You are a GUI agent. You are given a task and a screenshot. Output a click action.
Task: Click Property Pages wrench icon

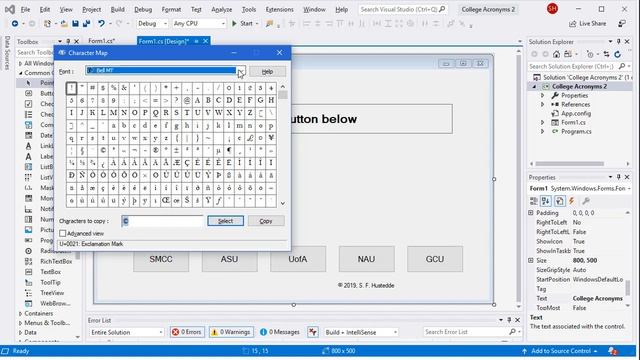coord(586,201)
